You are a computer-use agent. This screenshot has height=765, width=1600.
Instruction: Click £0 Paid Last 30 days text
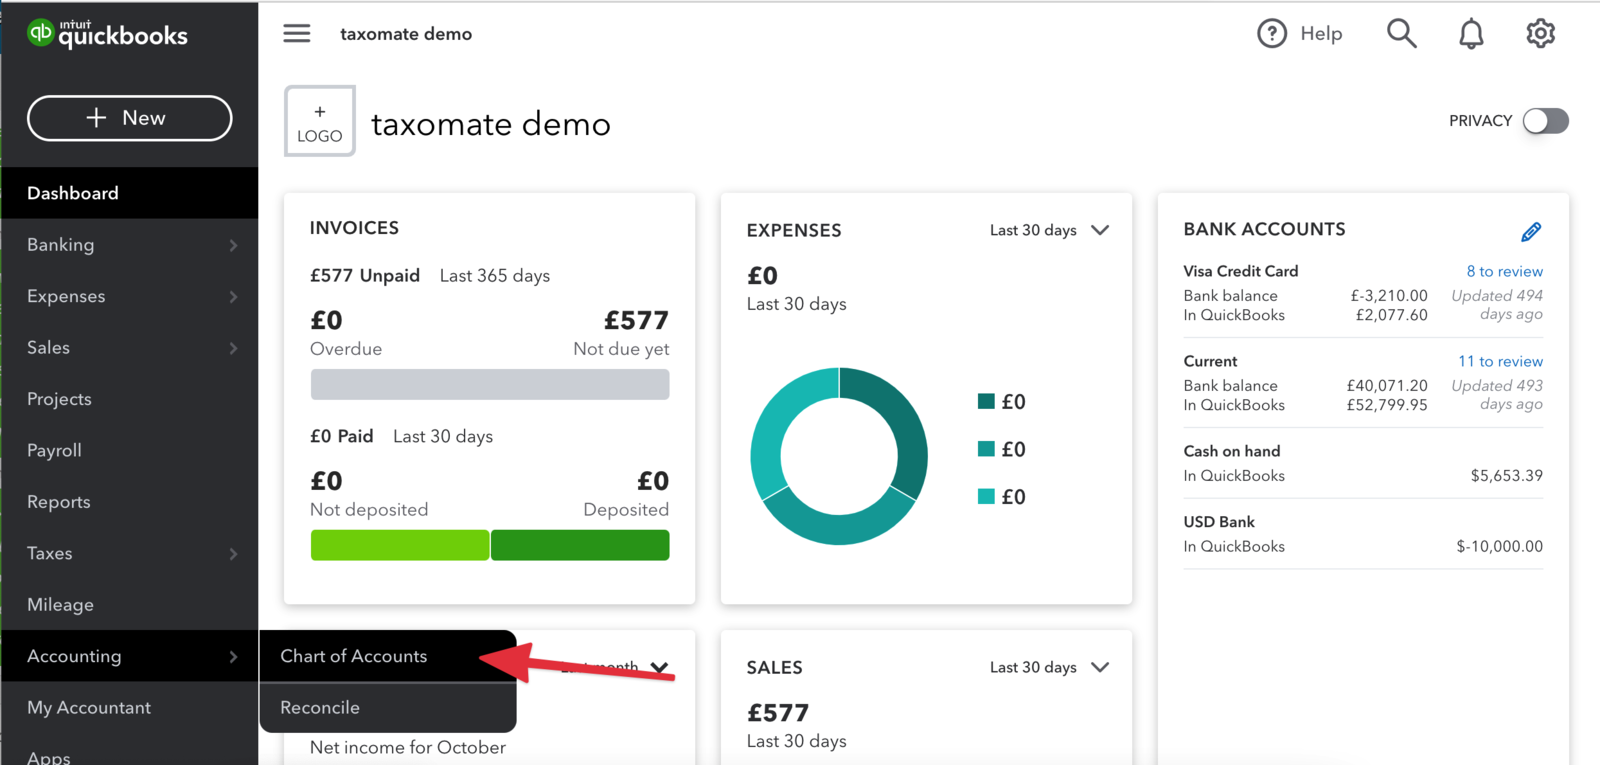[x=401, y=437]
